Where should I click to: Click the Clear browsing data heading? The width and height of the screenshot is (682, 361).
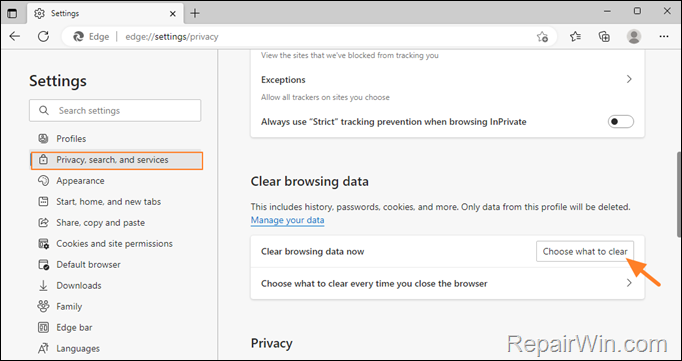310,181
